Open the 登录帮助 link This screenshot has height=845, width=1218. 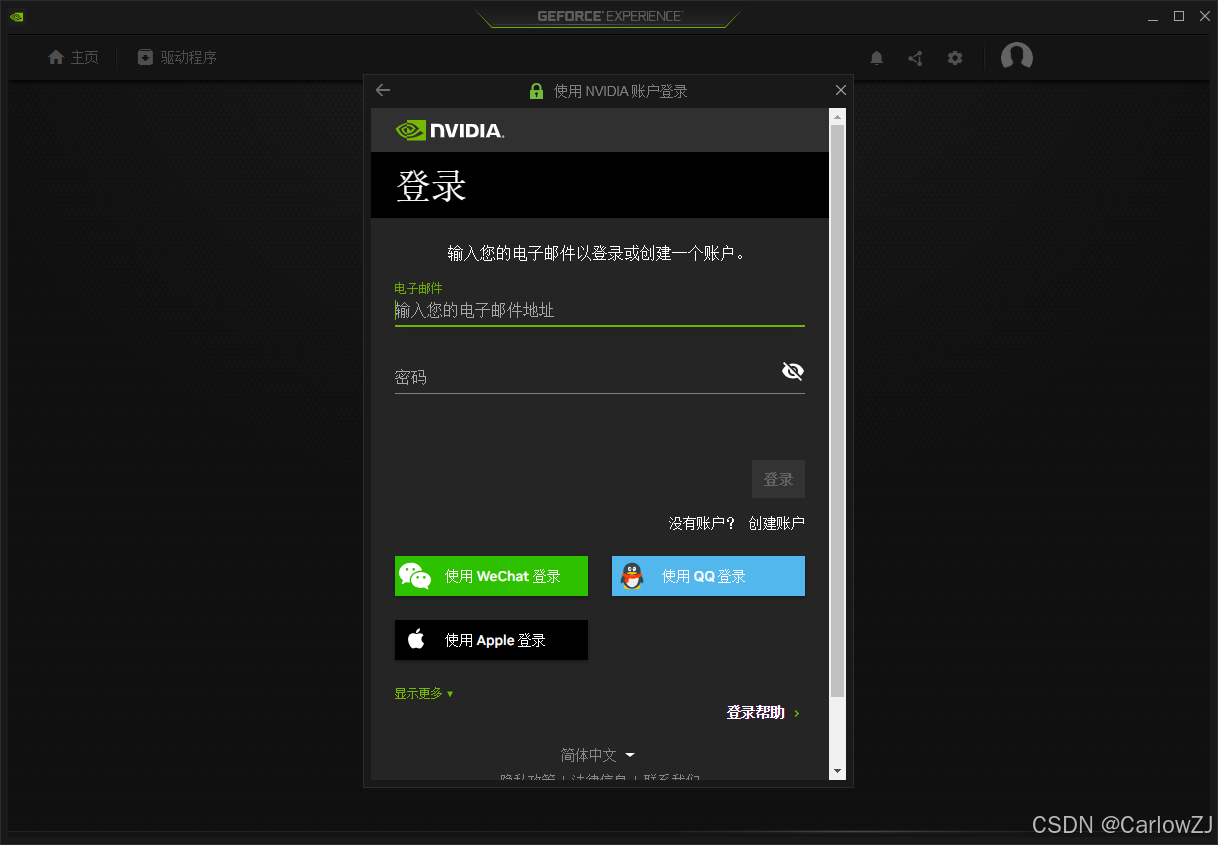(763, 713)
